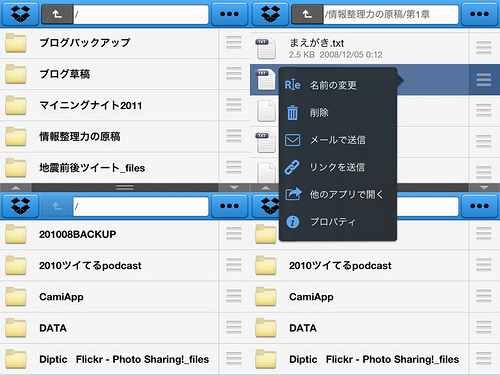Choose 削除 (delete) from the popup menu
Viewport: 500px width, 375px height.
coord(338,112)
